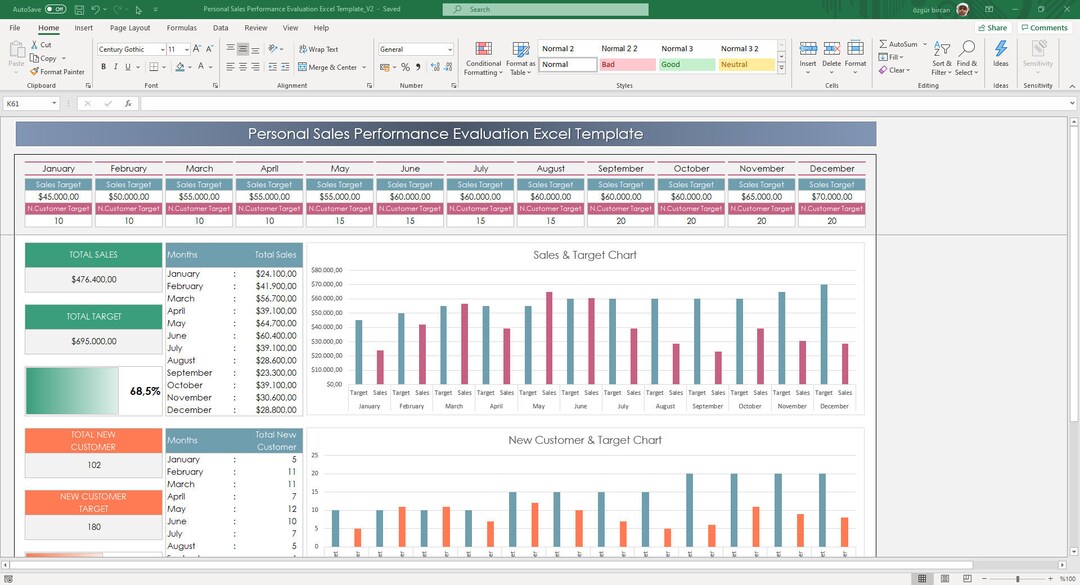1080x585 pixels.
Task: Click the Share button
Action: (x=991, y=27)
